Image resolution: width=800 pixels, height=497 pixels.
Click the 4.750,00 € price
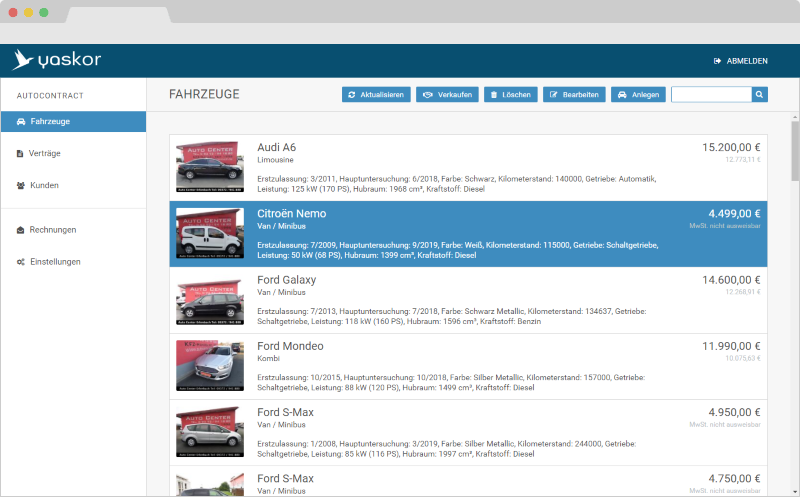click(x=734, y=478)
